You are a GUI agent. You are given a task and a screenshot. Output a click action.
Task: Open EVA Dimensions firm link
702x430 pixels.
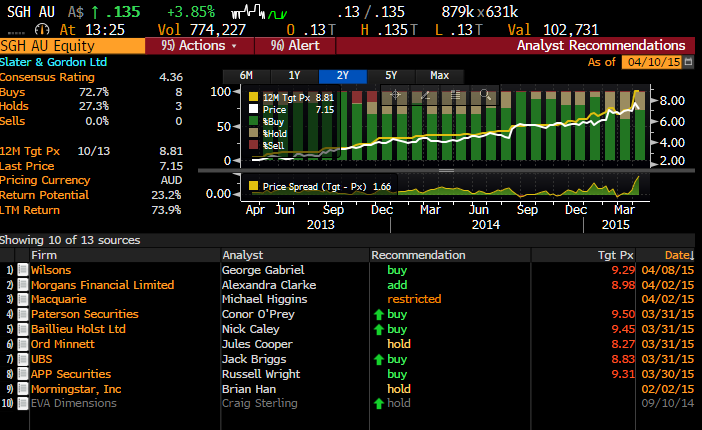coord(73,404)
